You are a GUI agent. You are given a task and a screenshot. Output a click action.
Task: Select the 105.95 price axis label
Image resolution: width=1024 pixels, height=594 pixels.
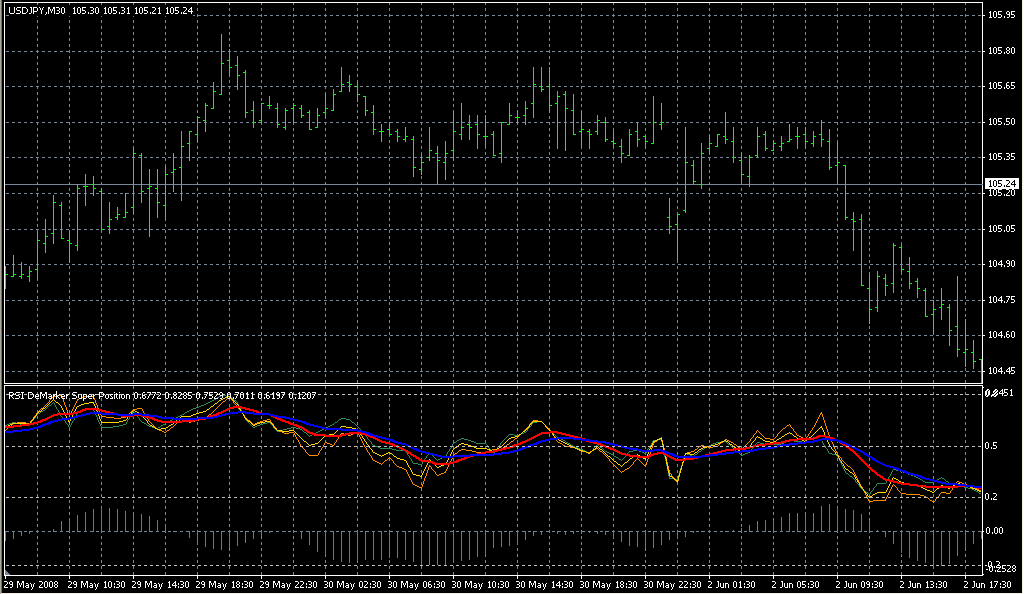[x=1002, y=15]
